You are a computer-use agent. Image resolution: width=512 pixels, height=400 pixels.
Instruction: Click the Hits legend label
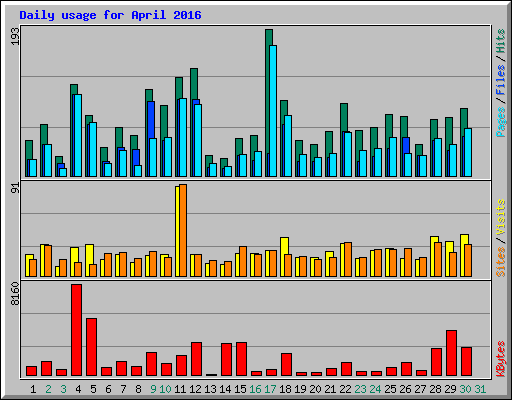click(501, 41)
